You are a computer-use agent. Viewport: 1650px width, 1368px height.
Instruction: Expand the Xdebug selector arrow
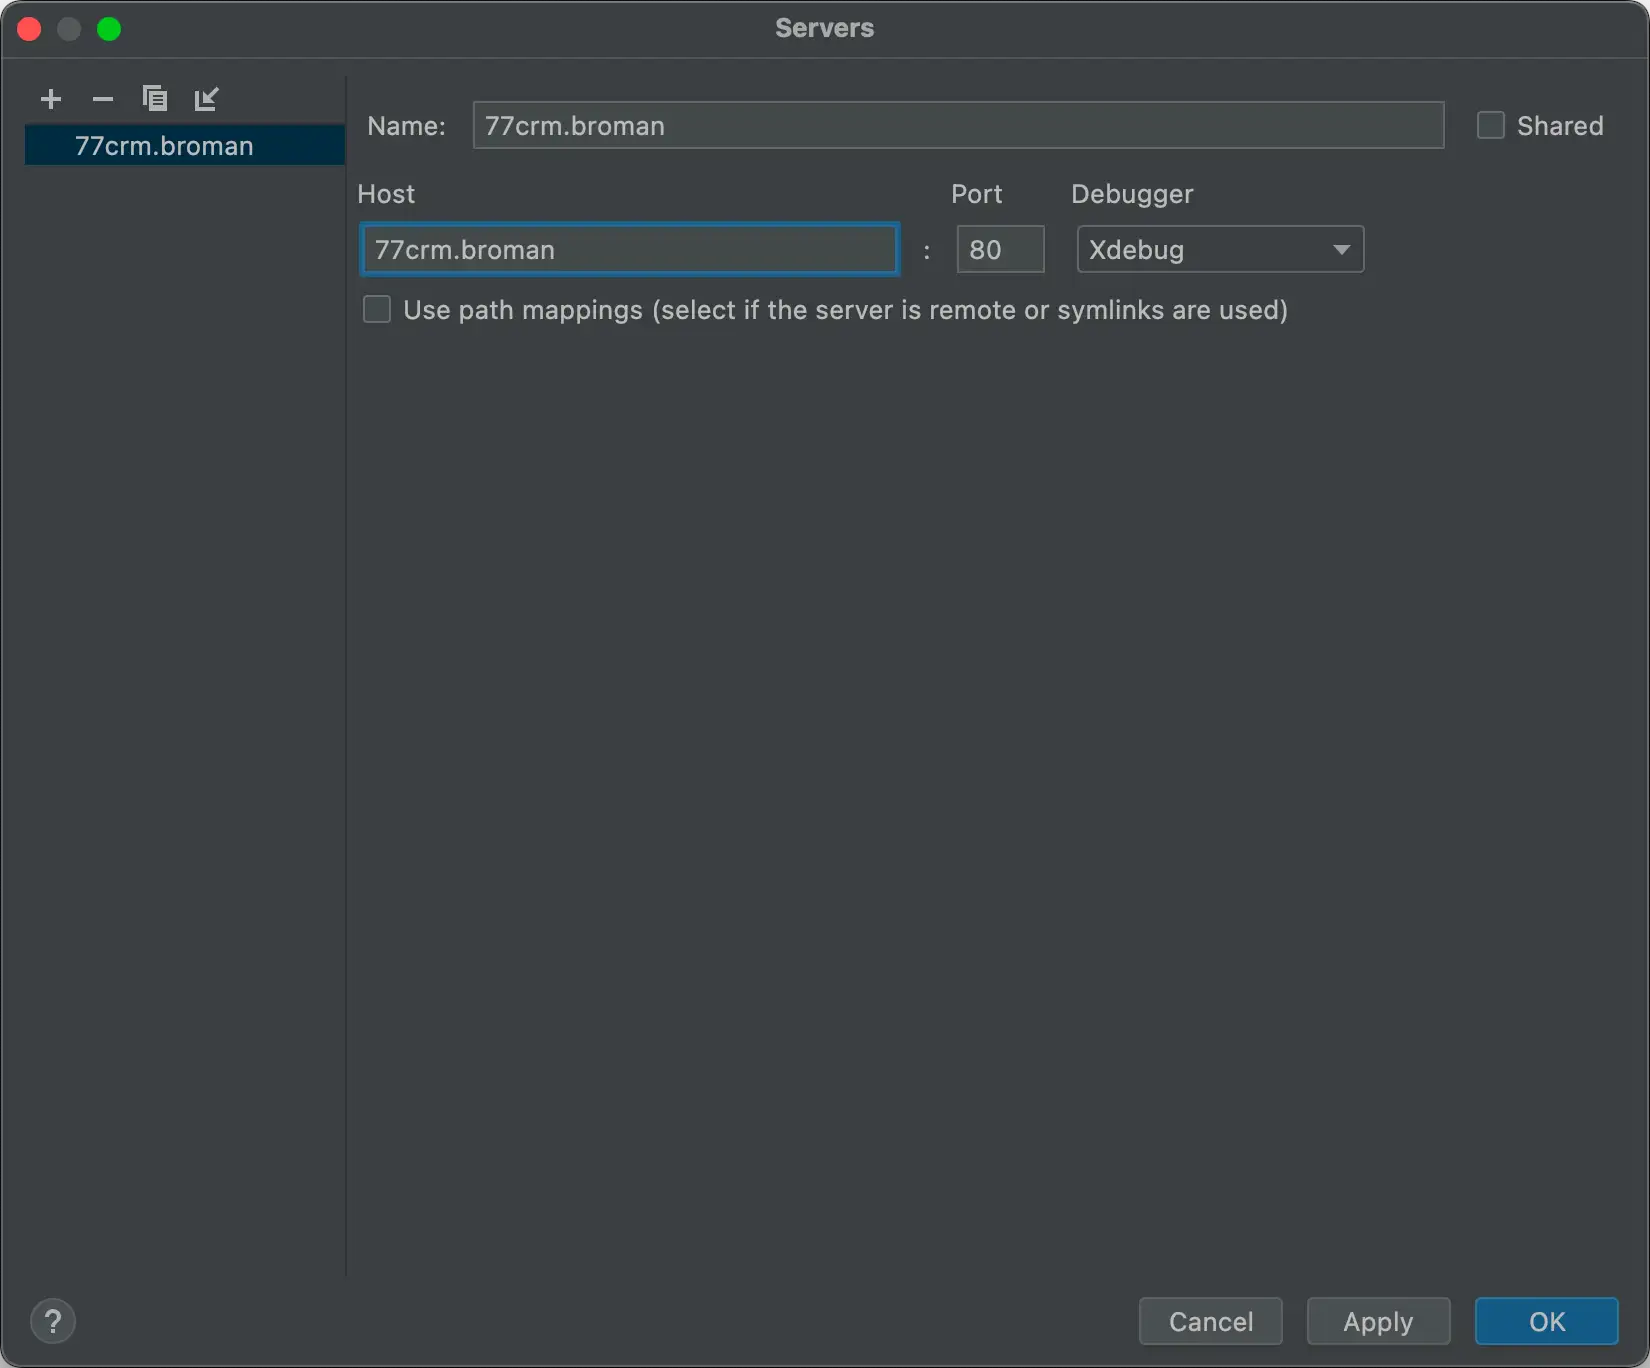pos(1341,249)
